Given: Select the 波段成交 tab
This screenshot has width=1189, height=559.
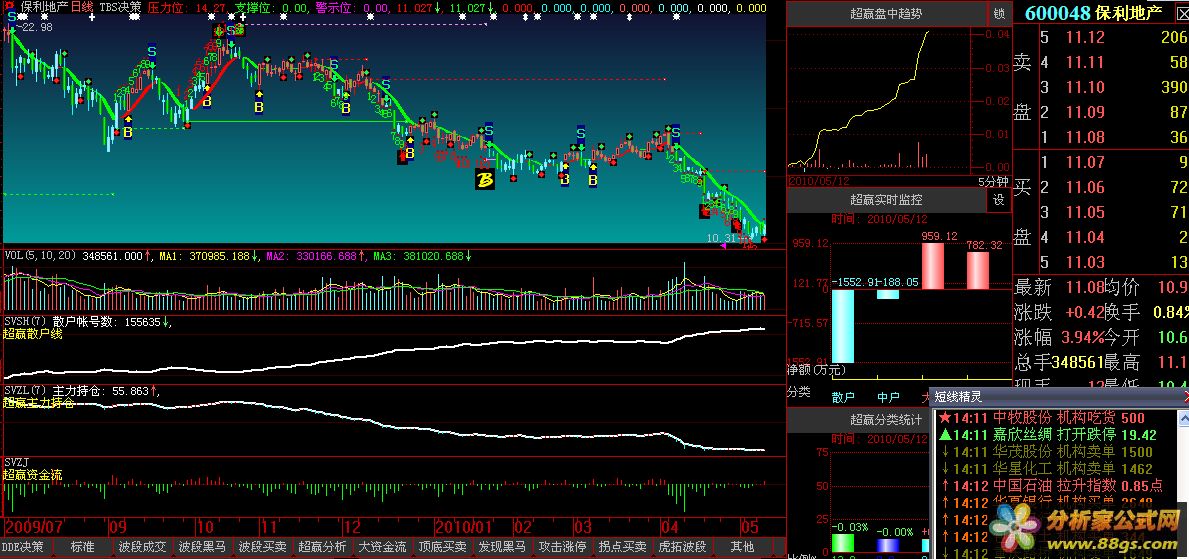Looking at the screenshot, I should click(142, 547).
